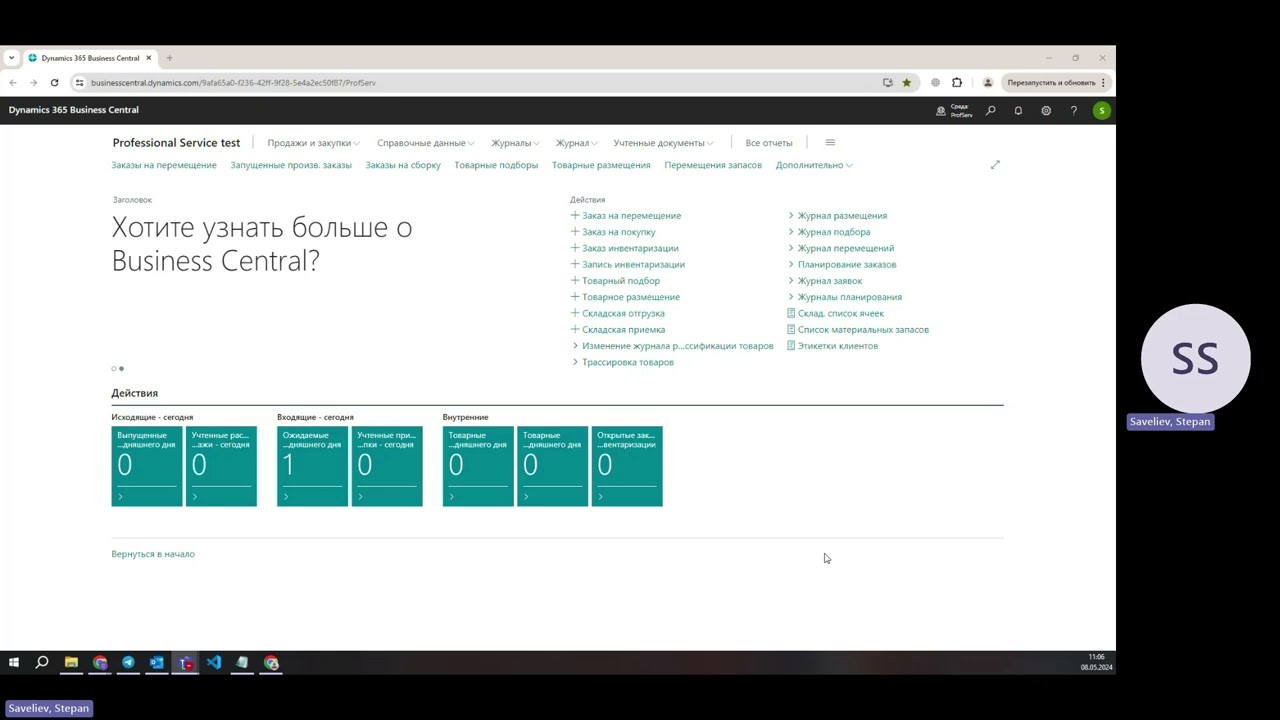
Task: Reload the page in Chrome
Action: [x=54, y=83]
